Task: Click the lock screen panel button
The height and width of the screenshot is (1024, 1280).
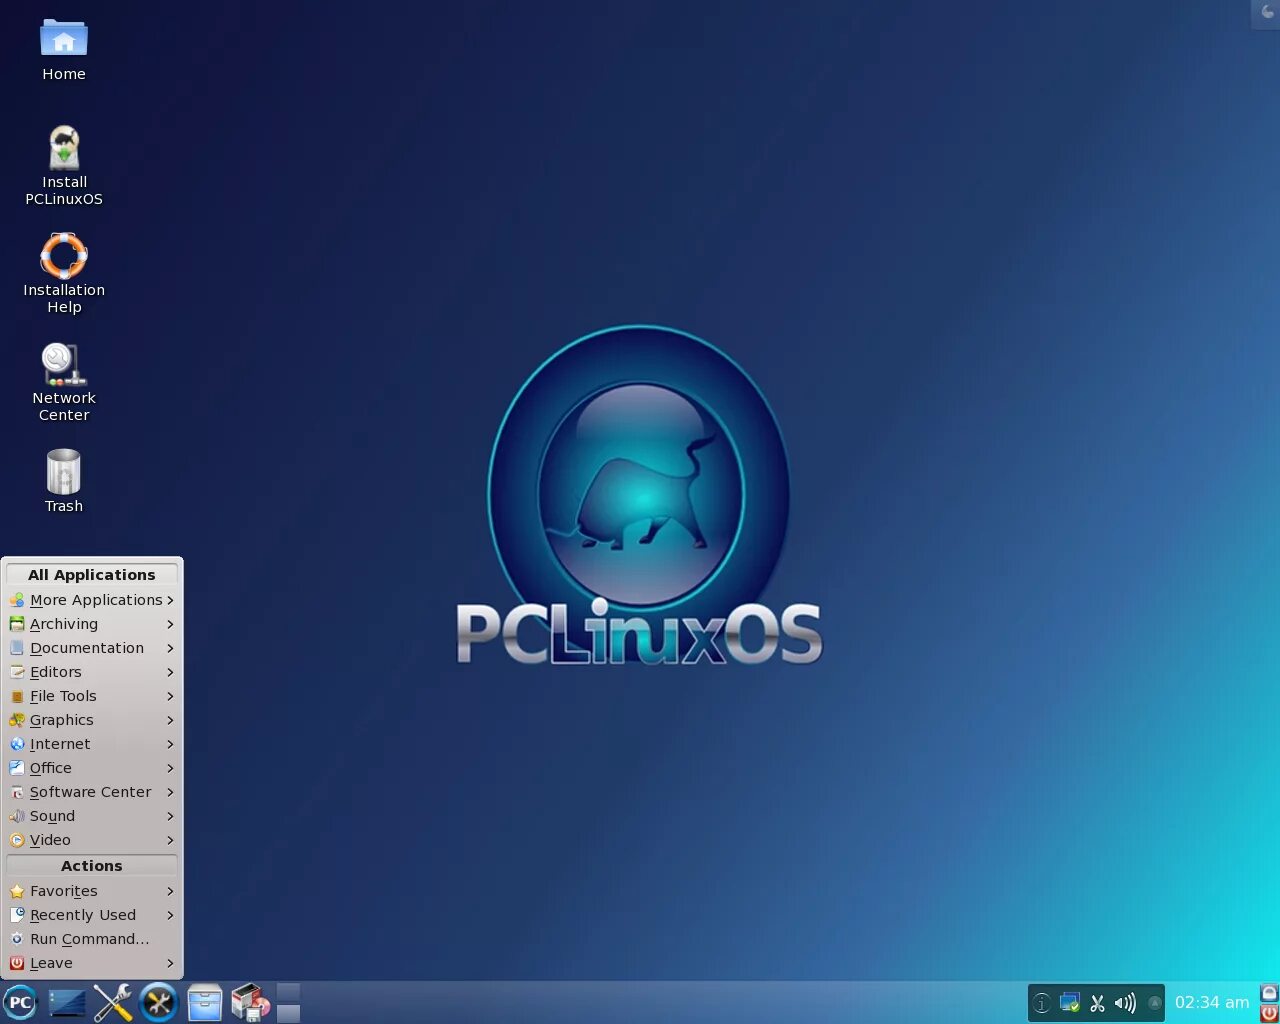Action: 1269,993
